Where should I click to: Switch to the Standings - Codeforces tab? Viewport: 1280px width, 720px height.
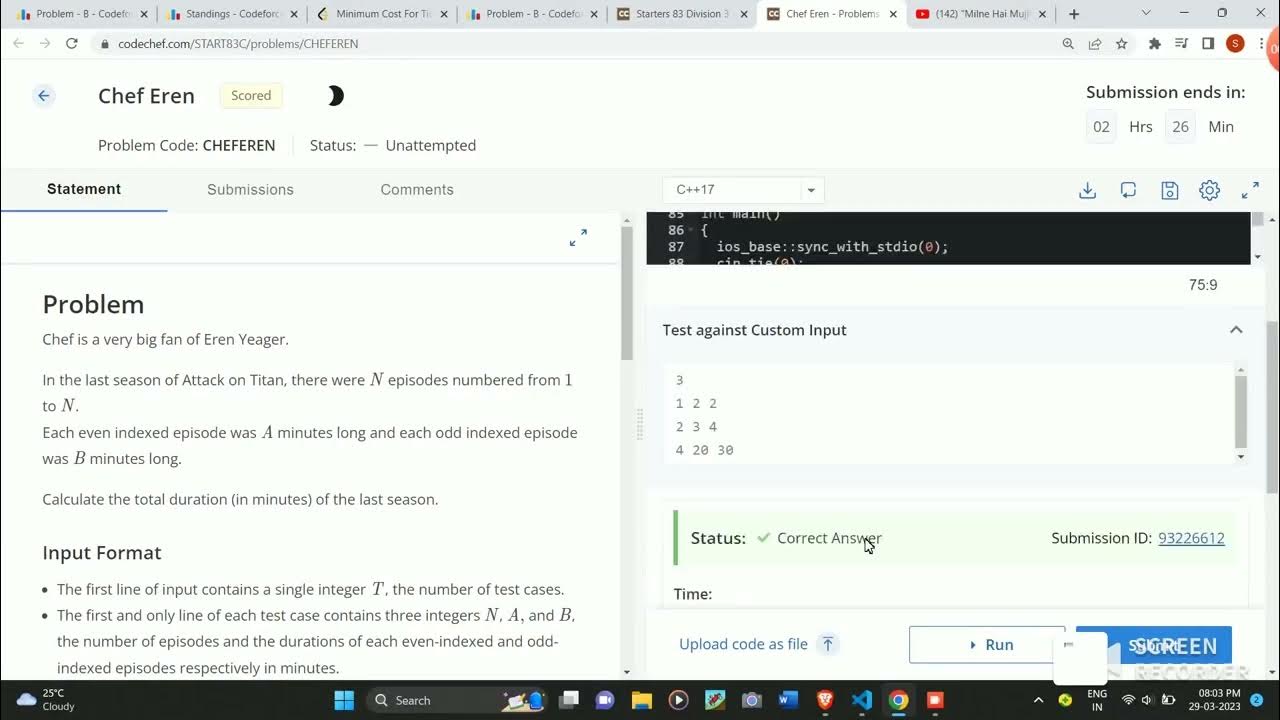click(230, 14)
